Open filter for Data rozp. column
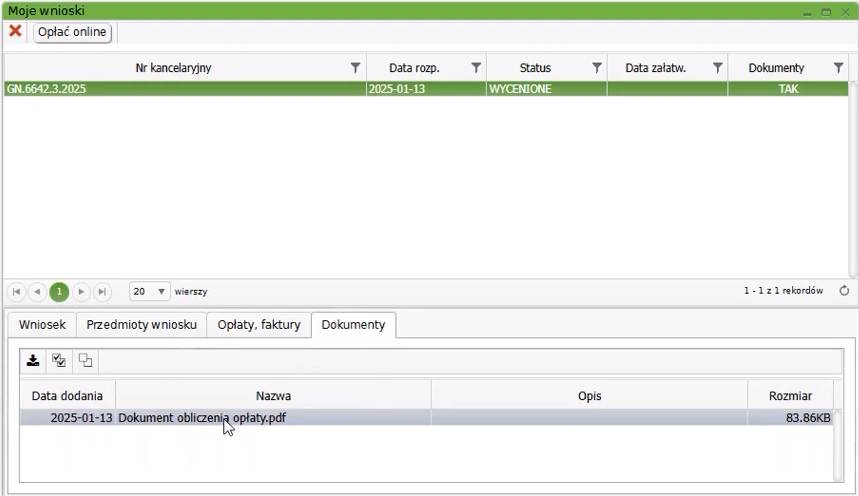The height and width of the screenshot is (496, 859). (x=476, y=68)
